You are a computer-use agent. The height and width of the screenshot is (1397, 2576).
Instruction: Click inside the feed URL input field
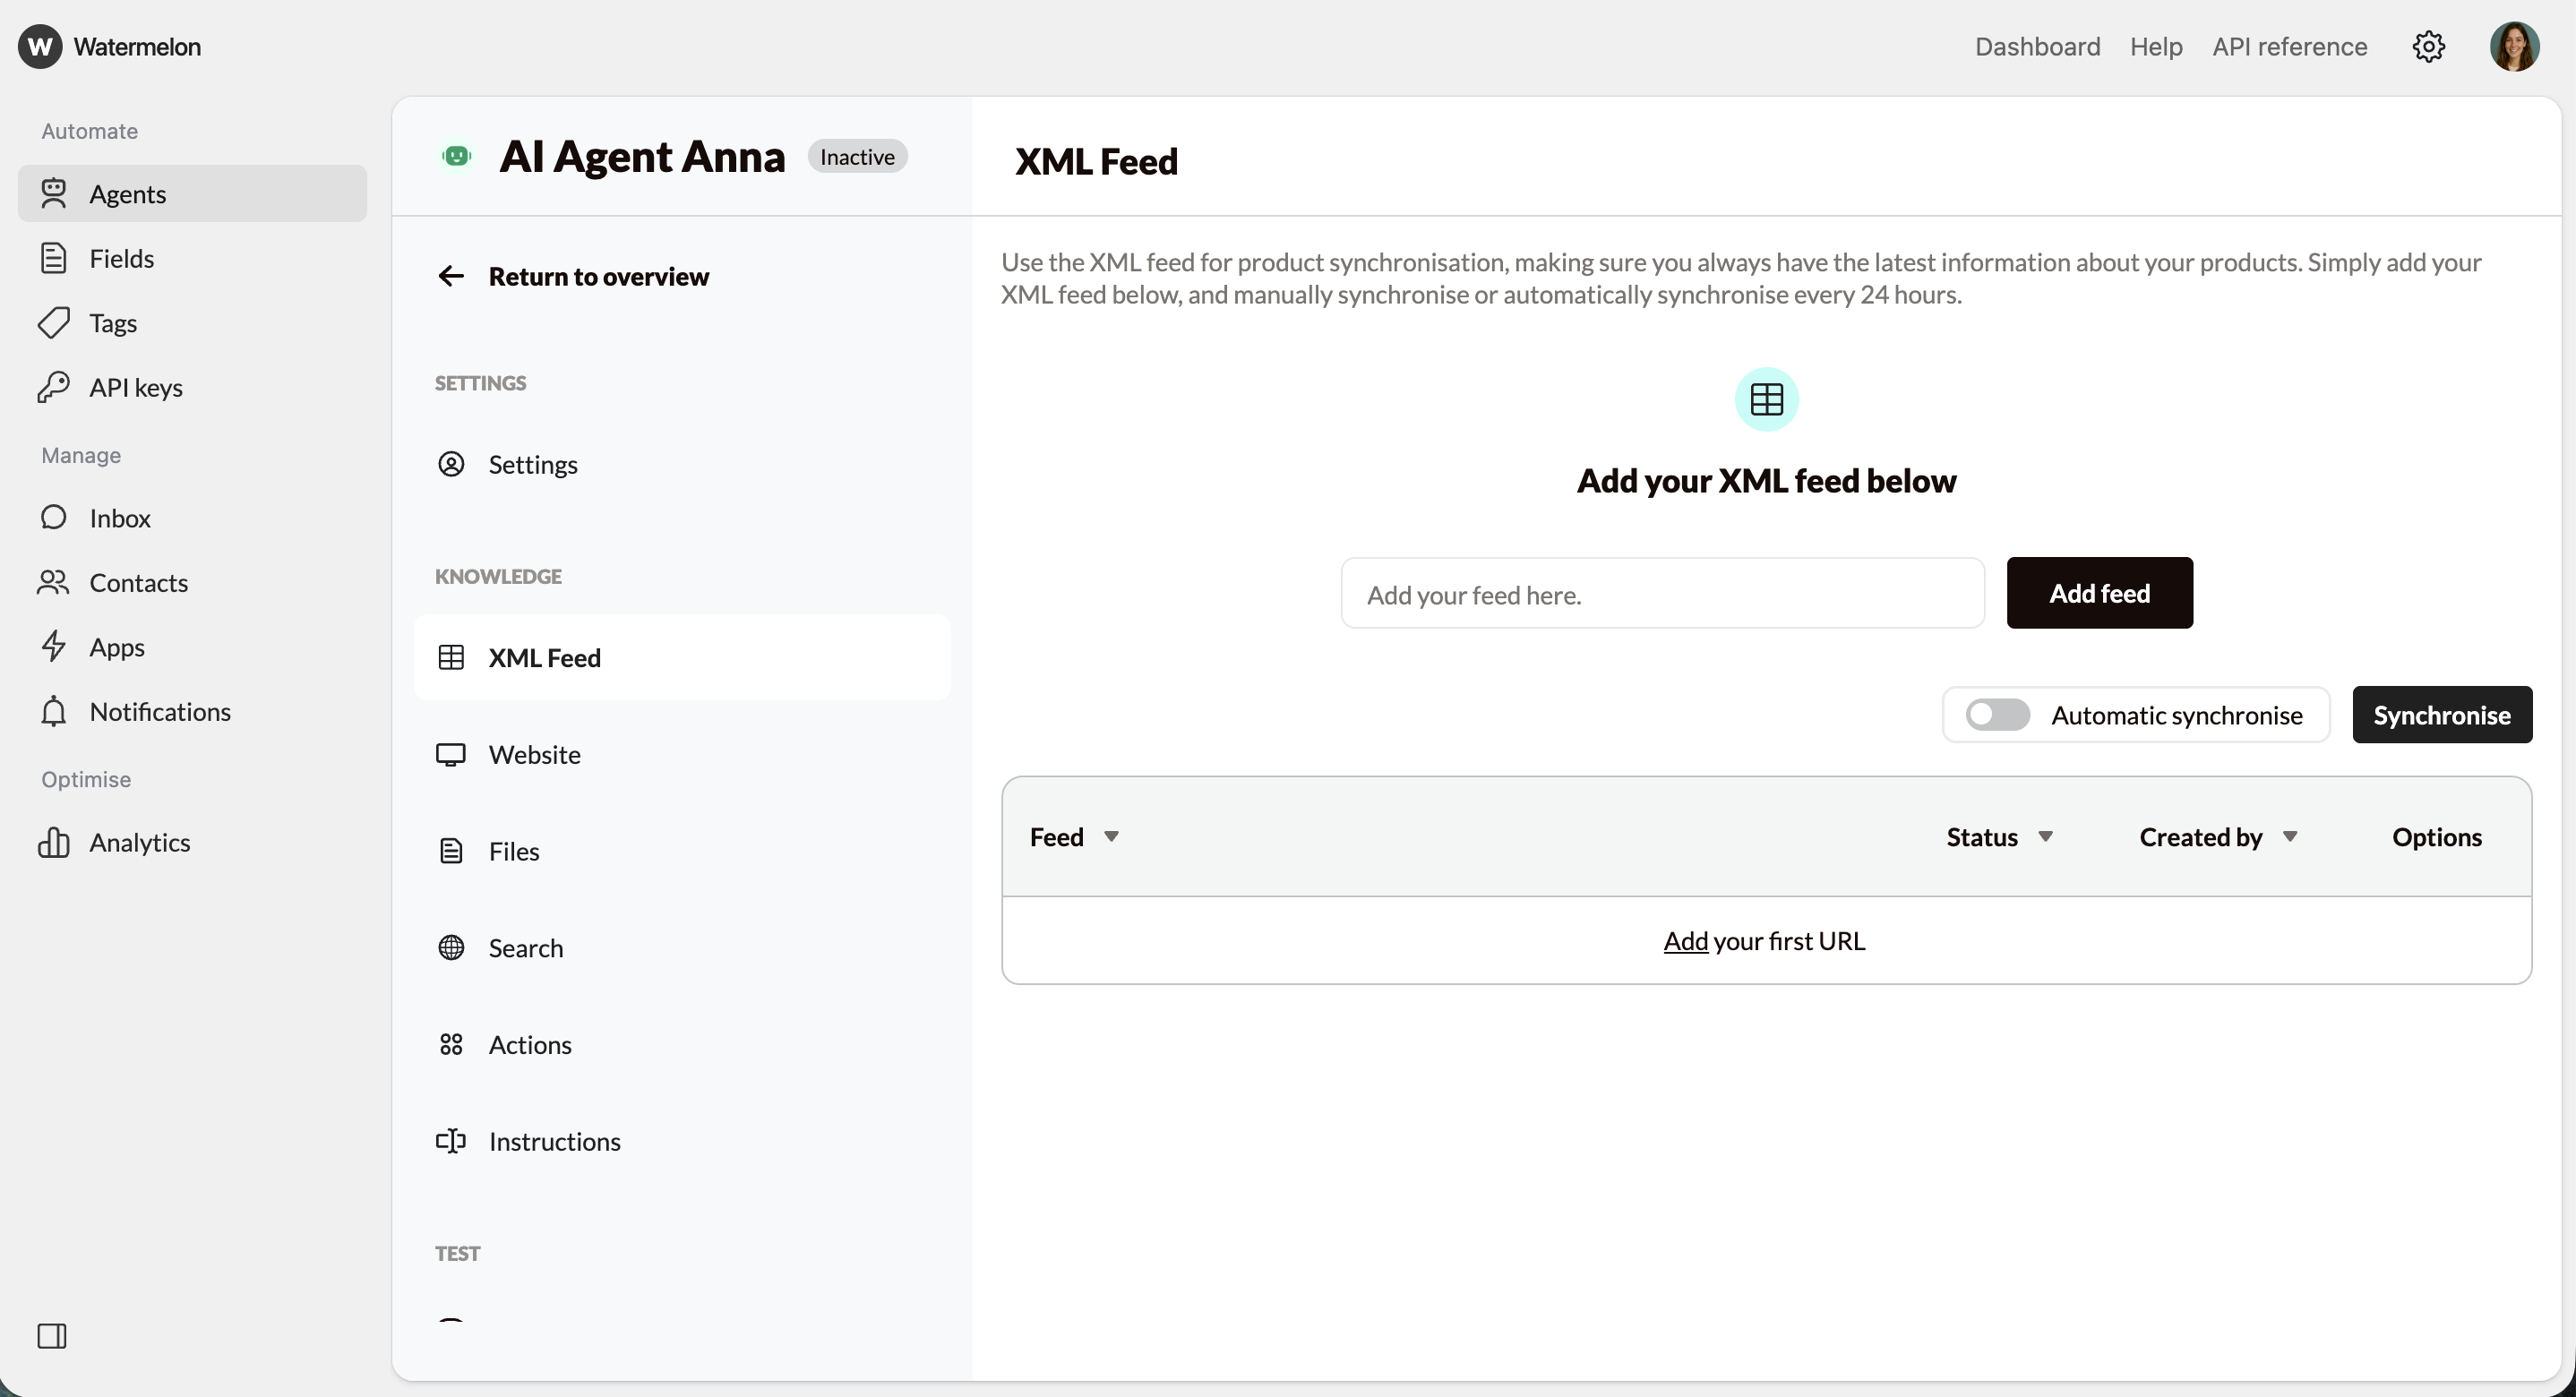1661,592
